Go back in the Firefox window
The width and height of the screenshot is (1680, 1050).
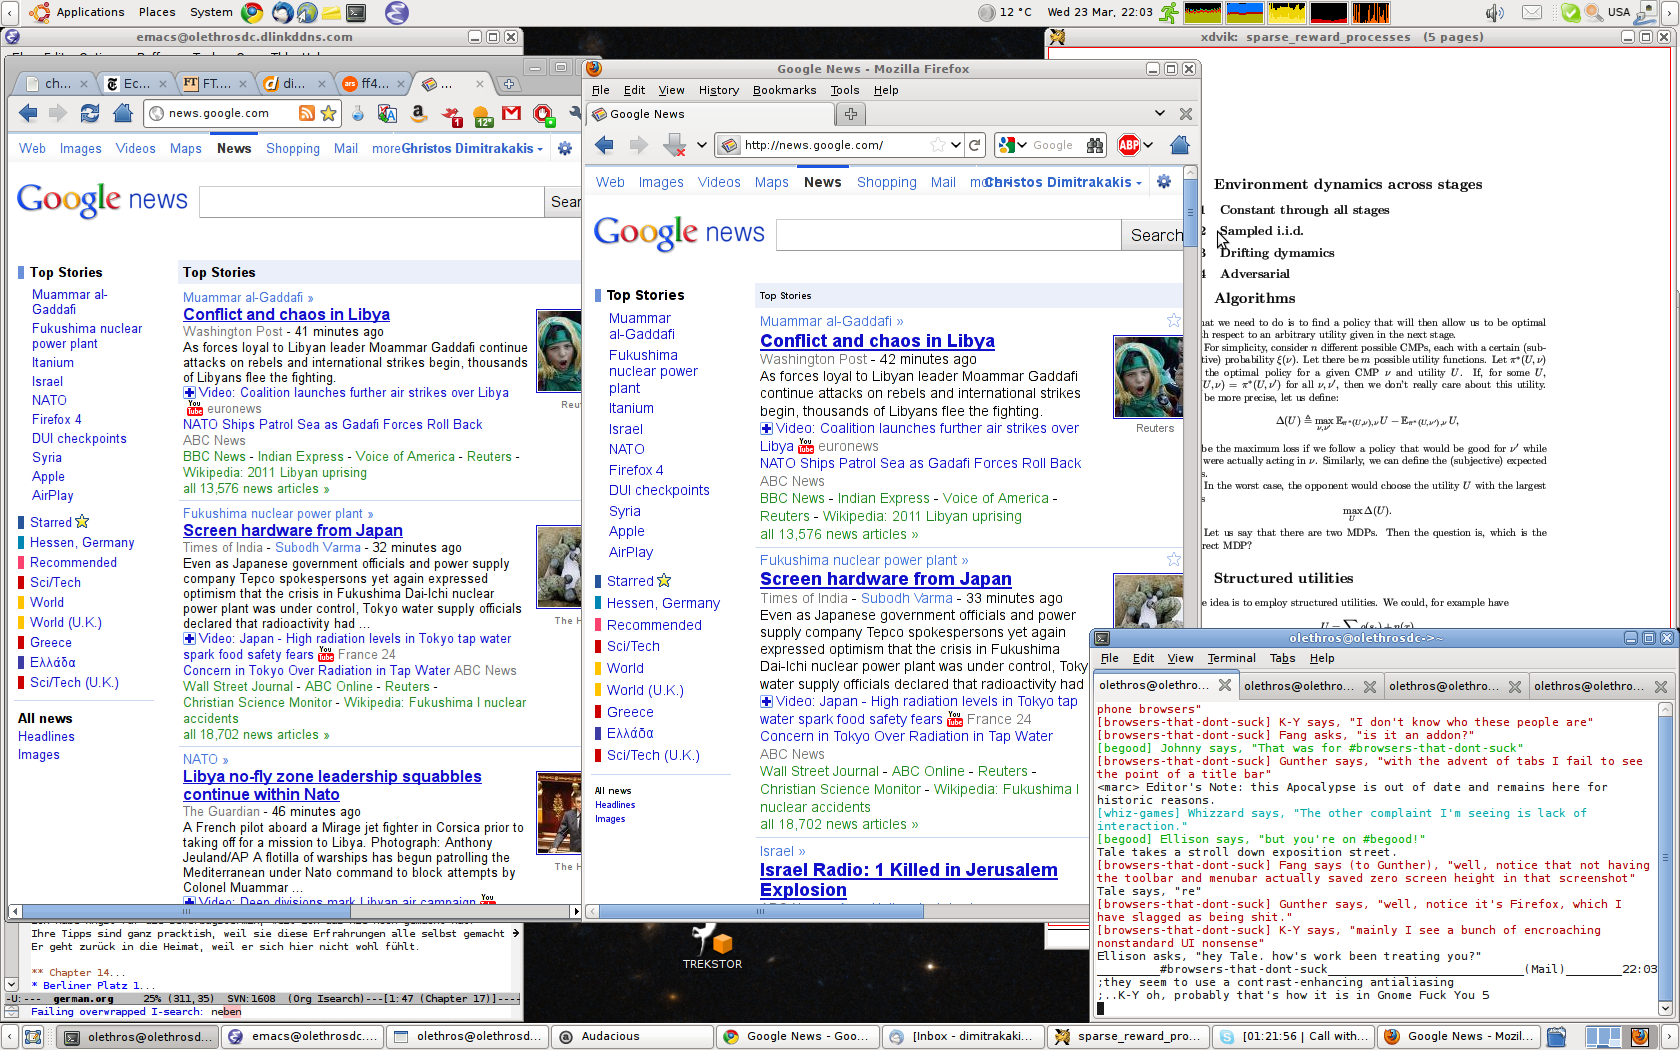[x=604, y=145]
